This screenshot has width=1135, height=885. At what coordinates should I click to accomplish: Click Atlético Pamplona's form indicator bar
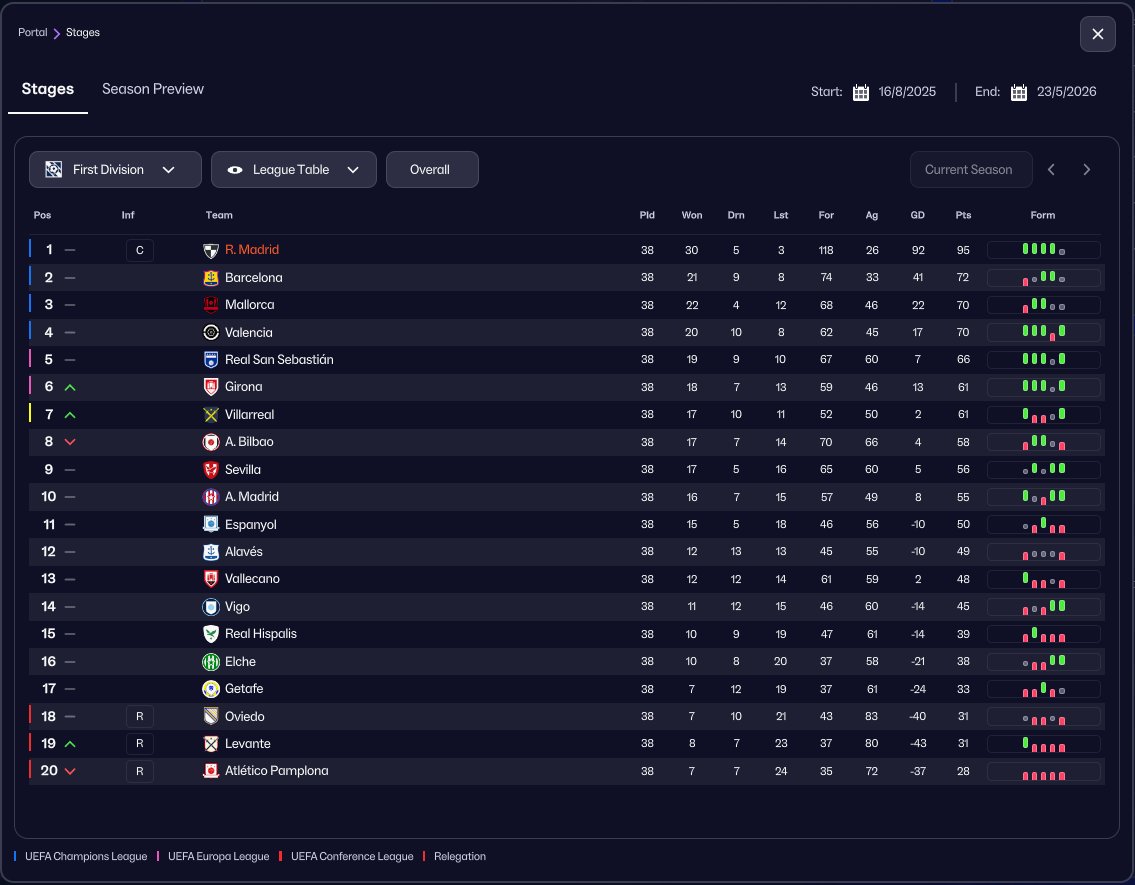(x=1043, y=771)
